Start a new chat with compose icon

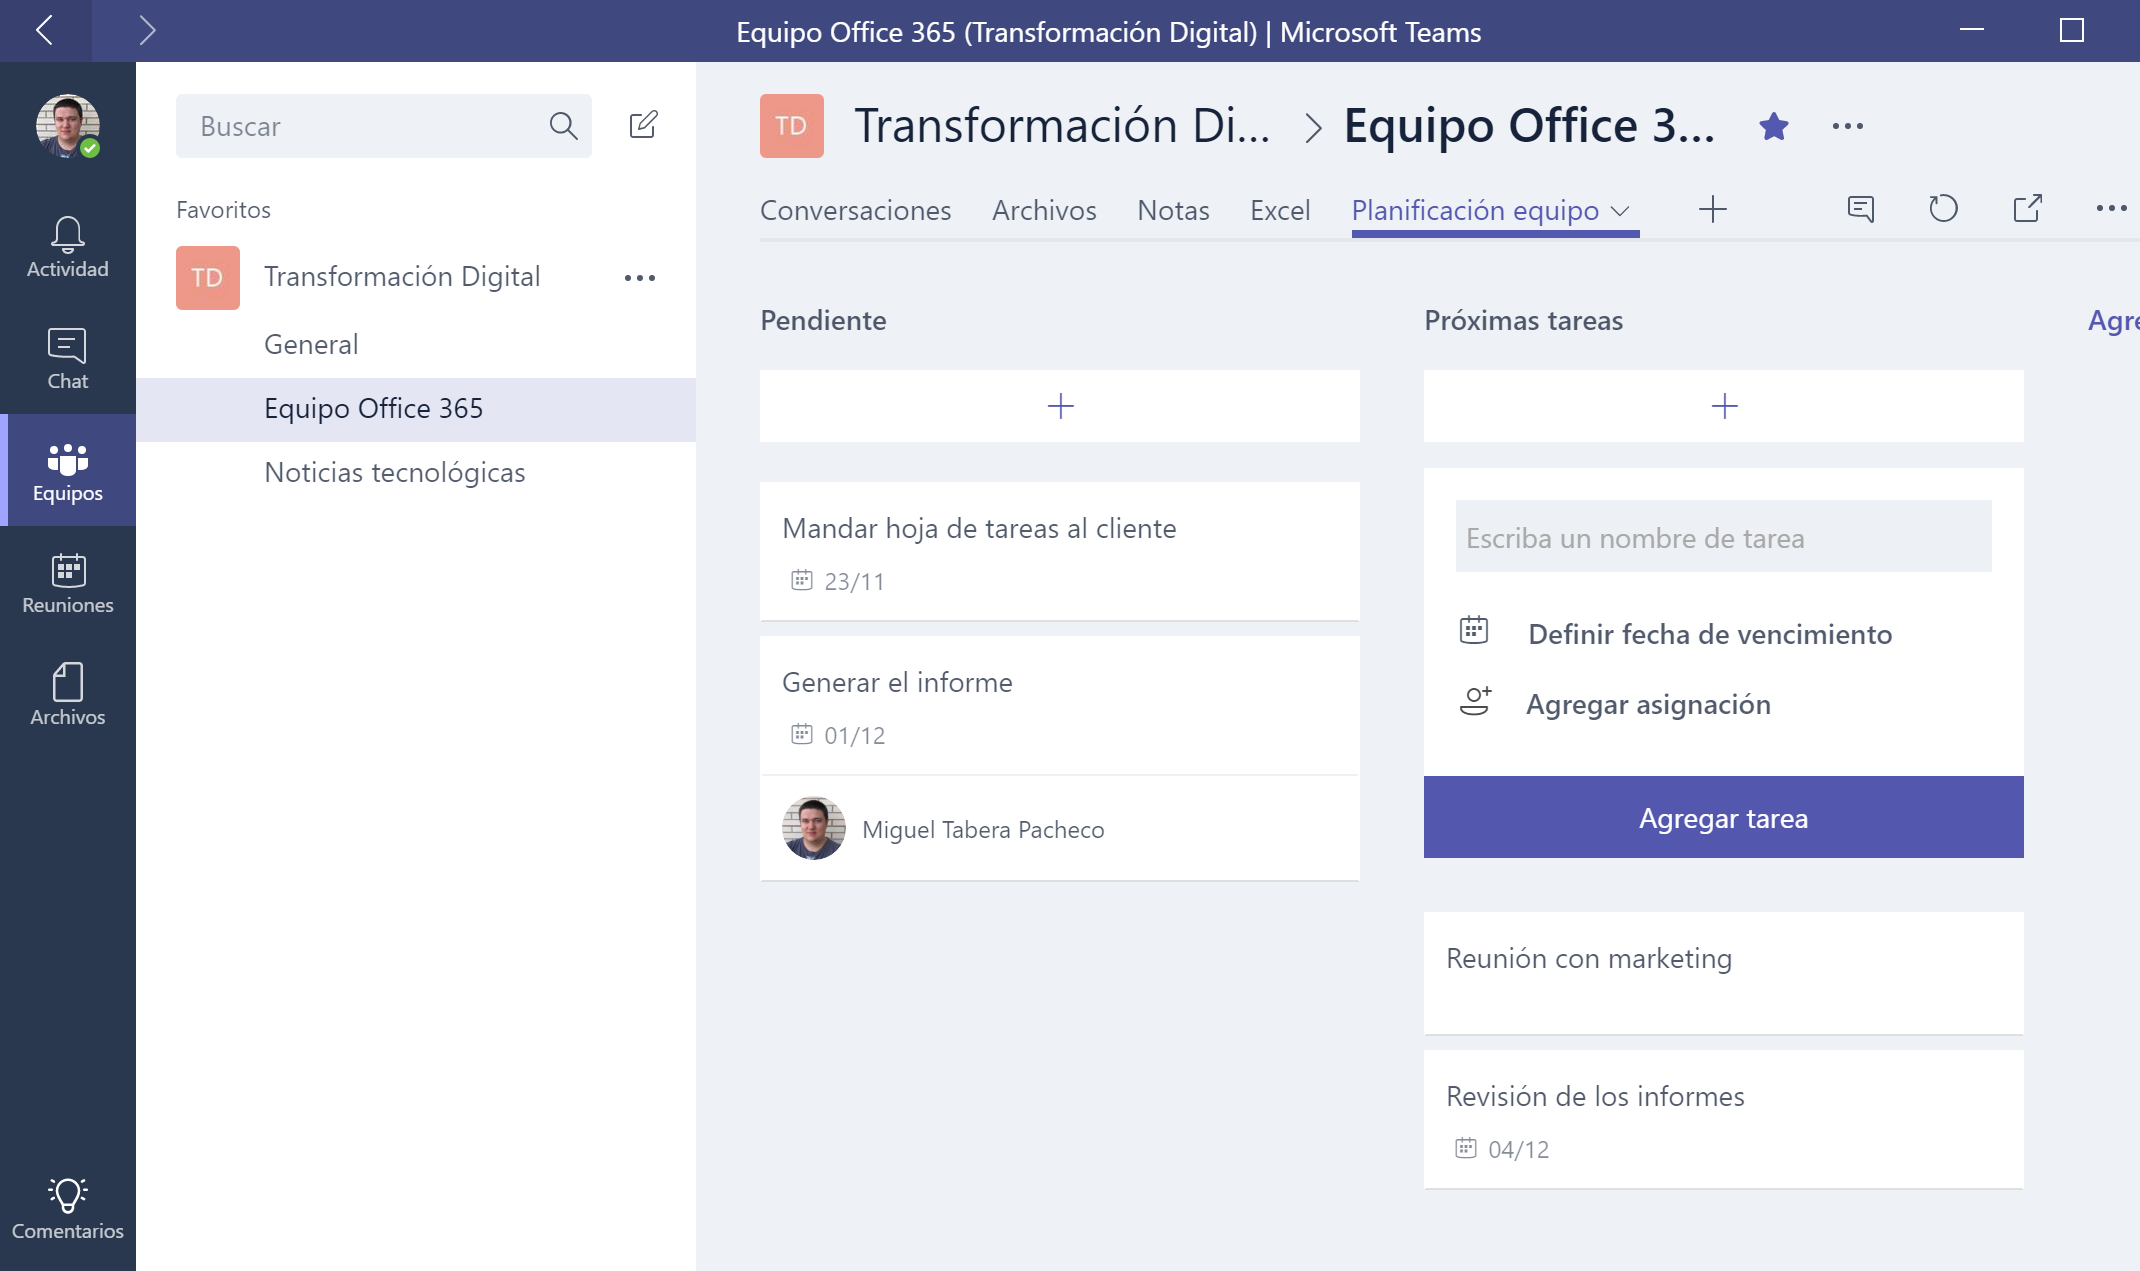point(643,125)
